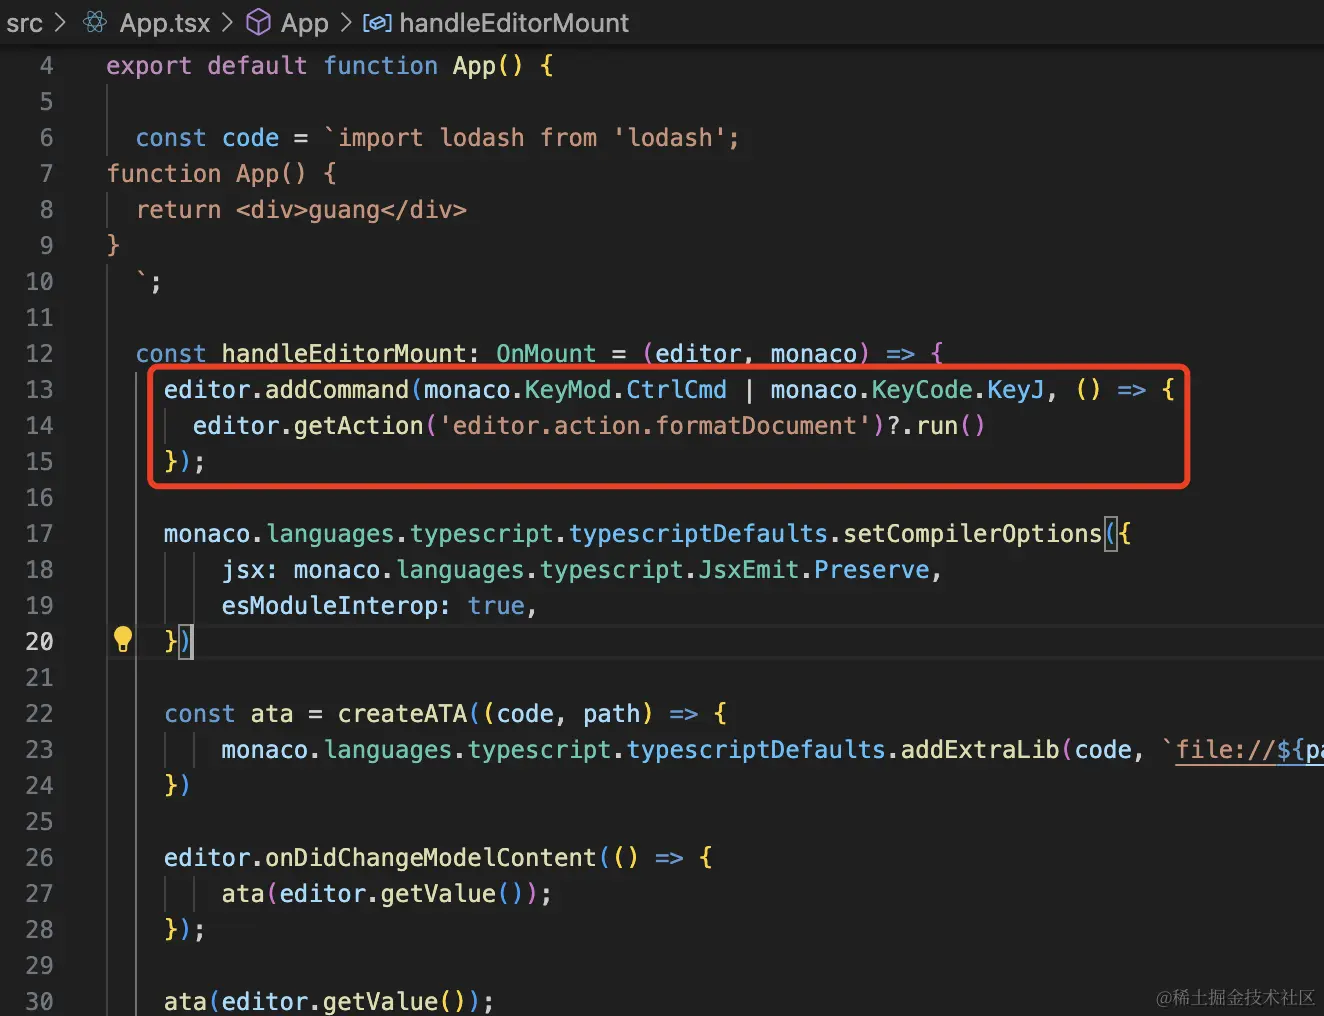
Task: Click 'CtrlCmd' on line 13
Action: pos(677,390)
